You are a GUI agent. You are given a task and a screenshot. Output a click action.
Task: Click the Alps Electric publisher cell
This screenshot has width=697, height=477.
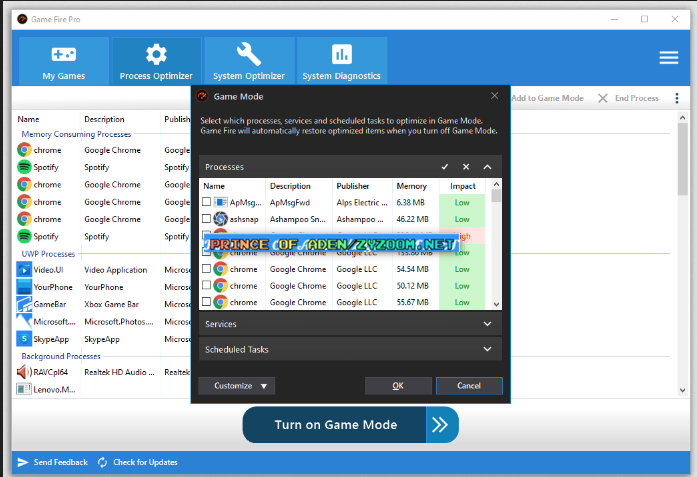pyautogui.click(x=362, y=202)
